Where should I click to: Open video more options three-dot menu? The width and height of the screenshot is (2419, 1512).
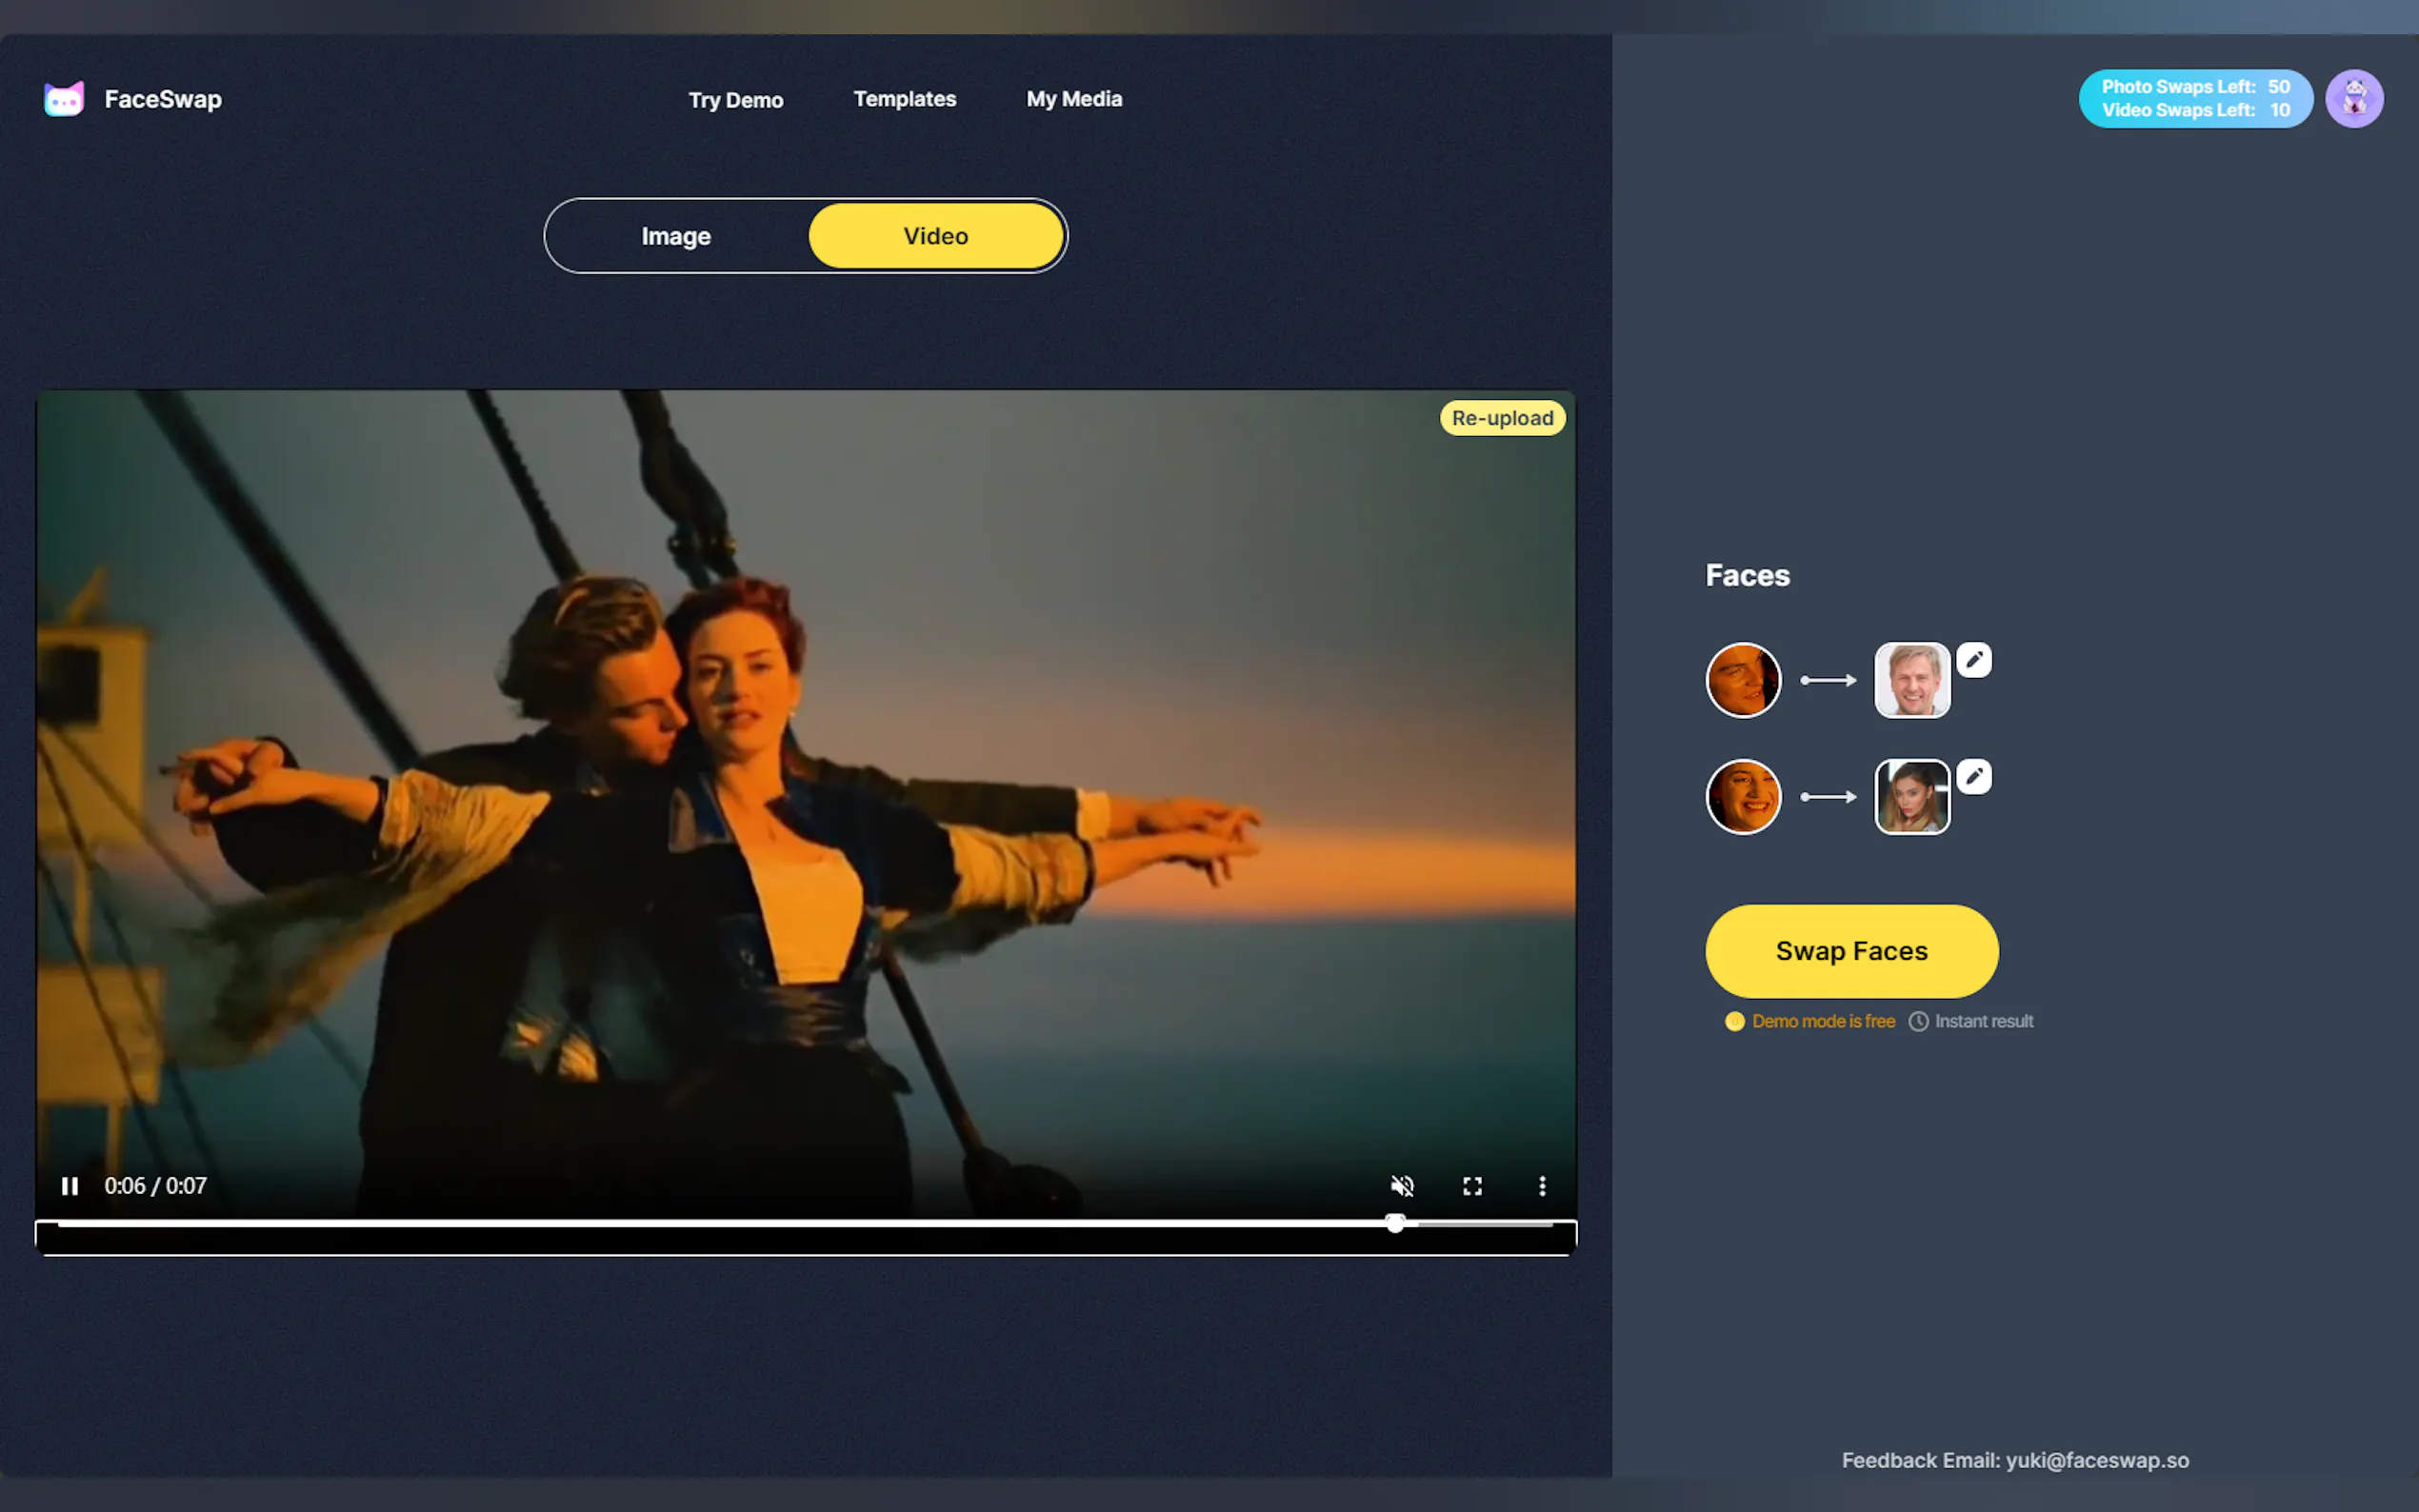point(1542,1186)
